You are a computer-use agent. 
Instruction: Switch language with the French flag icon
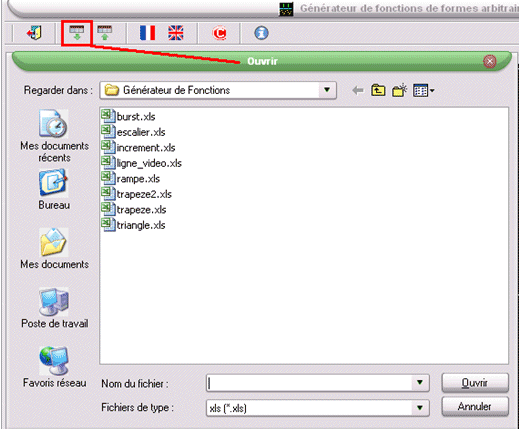[147, 33]
